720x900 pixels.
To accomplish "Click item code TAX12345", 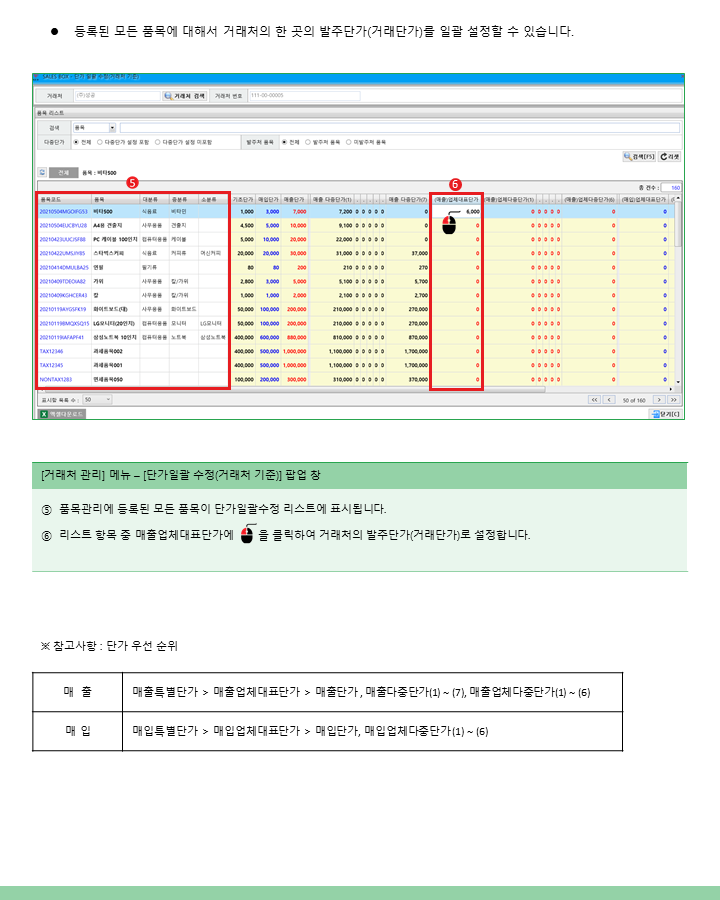I will pyautogui.click(x=51, y=365).
